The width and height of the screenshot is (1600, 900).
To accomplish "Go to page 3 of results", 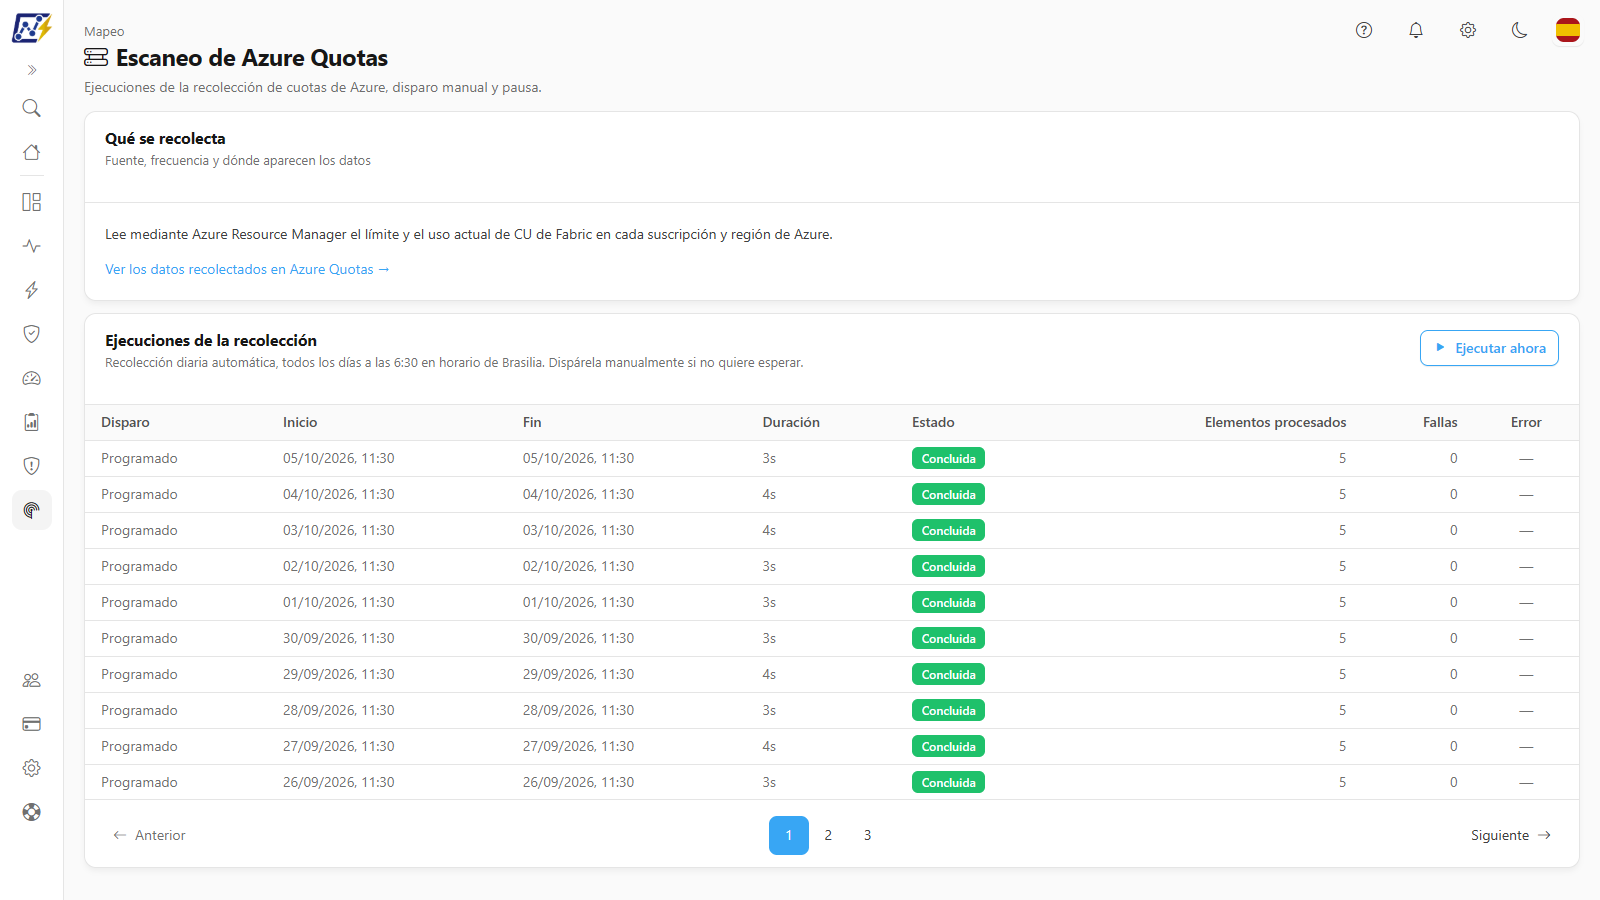I will tap(867, 835).
